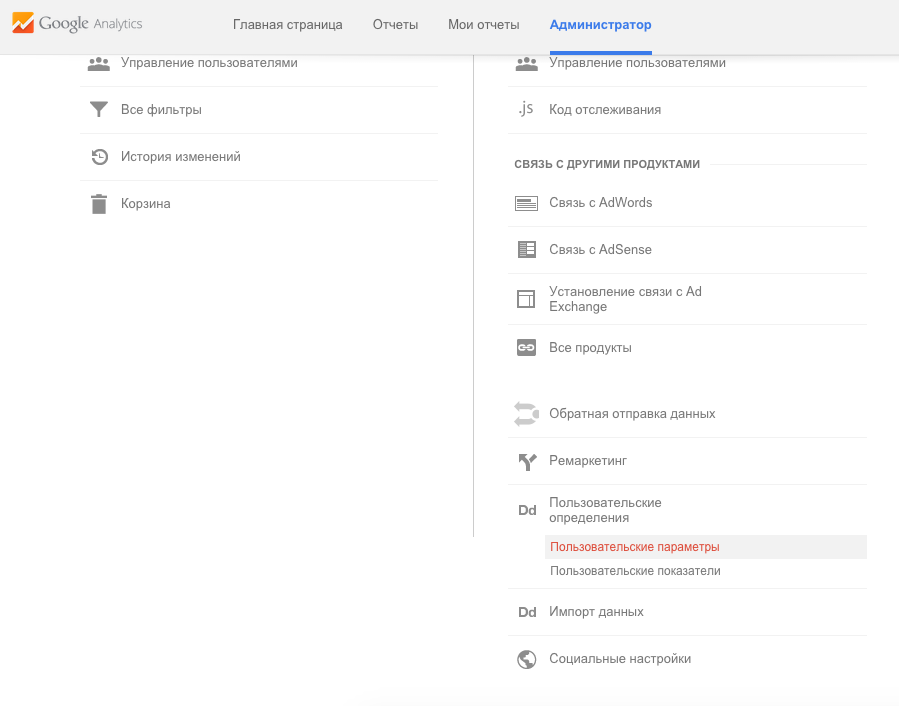Click the Google Analytics logo icon
The image size is (899, 706).
23,23
